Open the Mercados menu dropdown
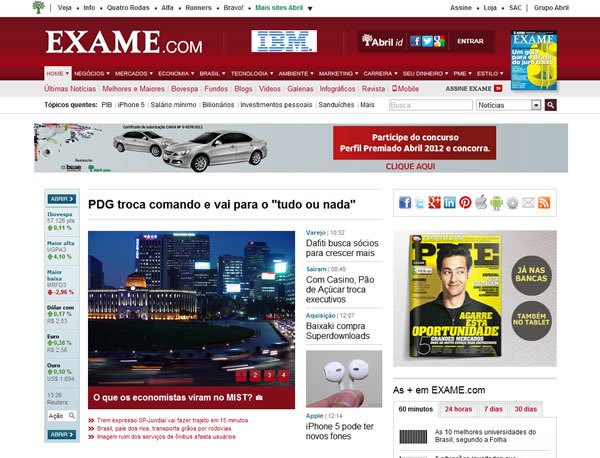The height and width of the screenshot is (458, 600). (134, 73)
